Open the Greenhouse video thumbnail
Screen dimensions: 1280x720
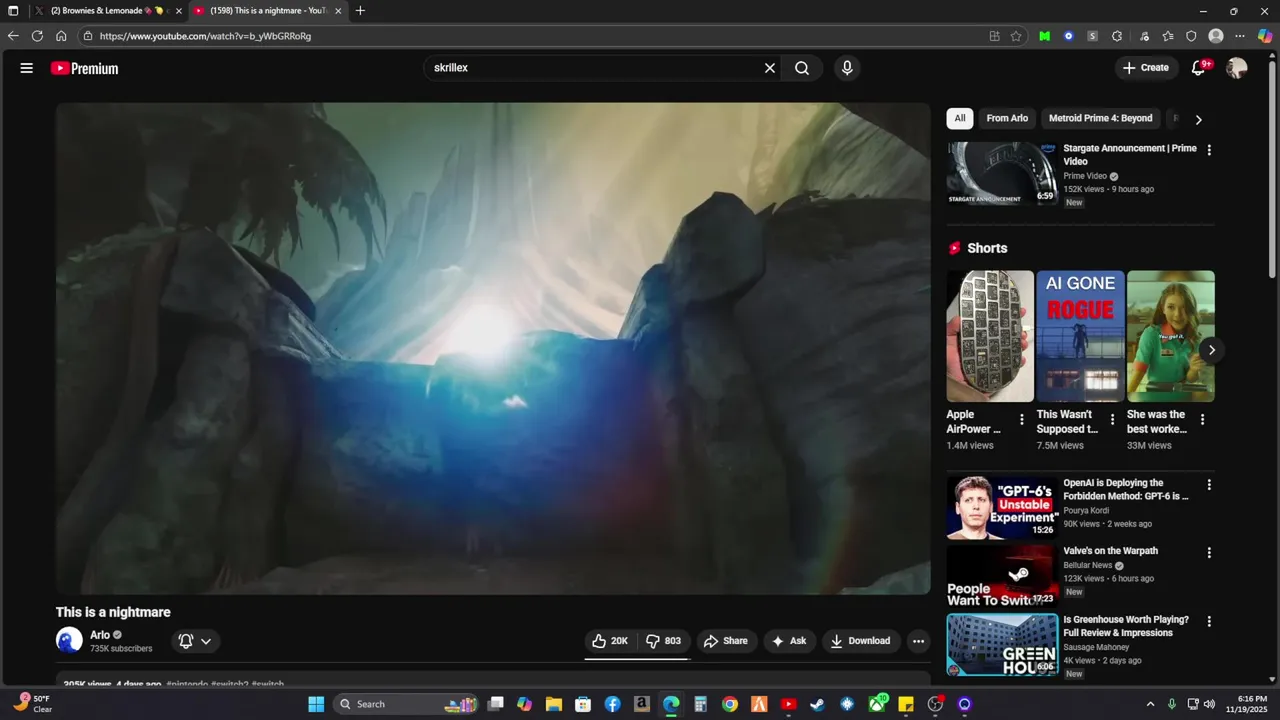click(1002, 645)
